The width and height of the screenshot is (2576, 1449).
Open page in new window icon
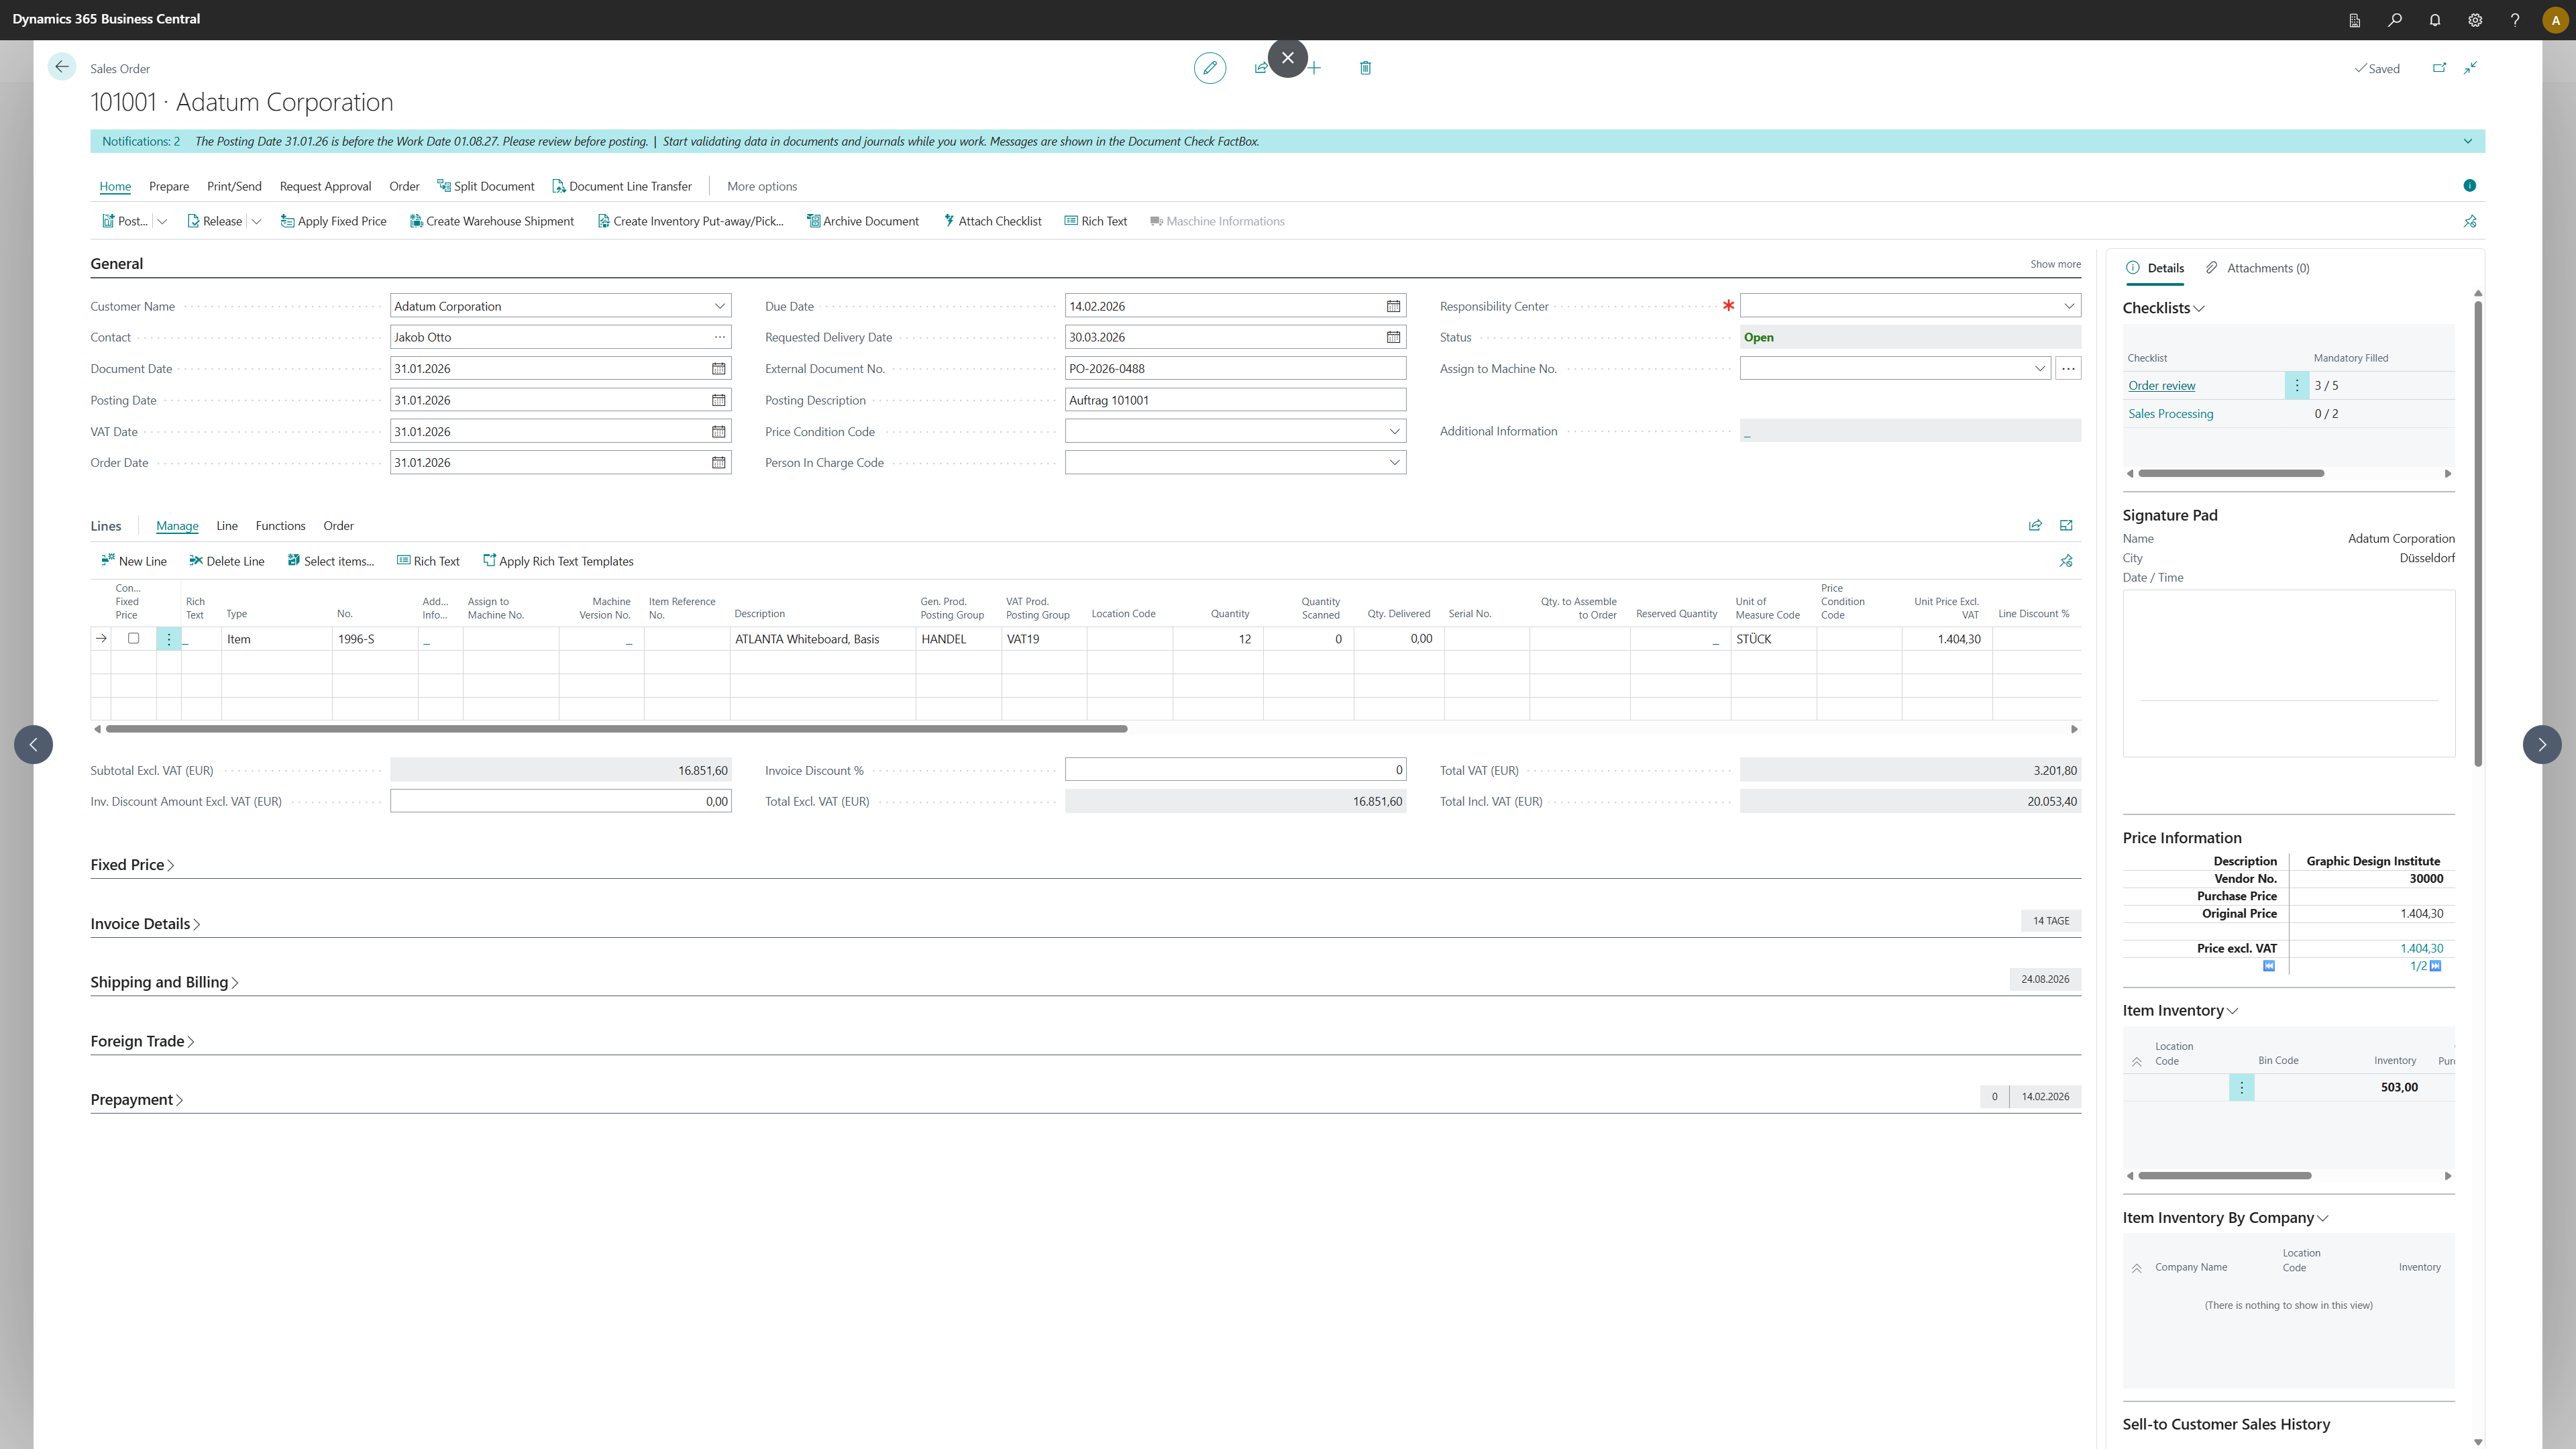coord(2439,68)
